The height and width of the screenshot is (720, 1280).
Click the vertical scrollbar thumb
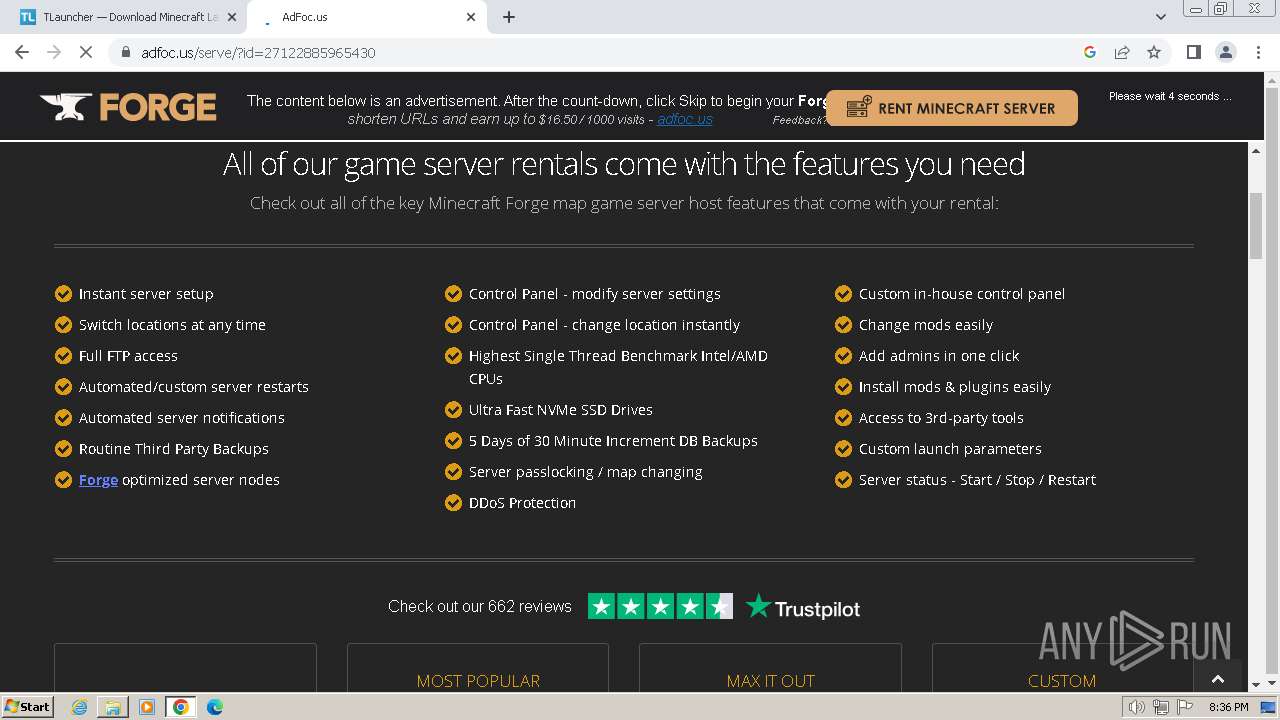(x=1256, y=226)
